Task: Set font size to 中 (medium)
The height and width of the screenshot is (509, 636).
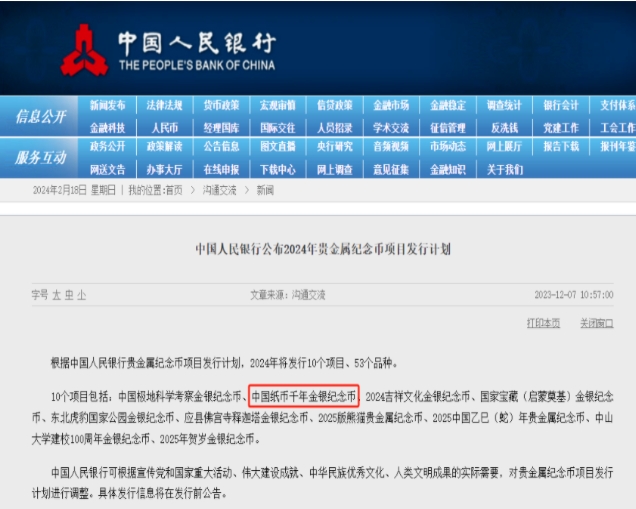Action: (x=69, y=295)
